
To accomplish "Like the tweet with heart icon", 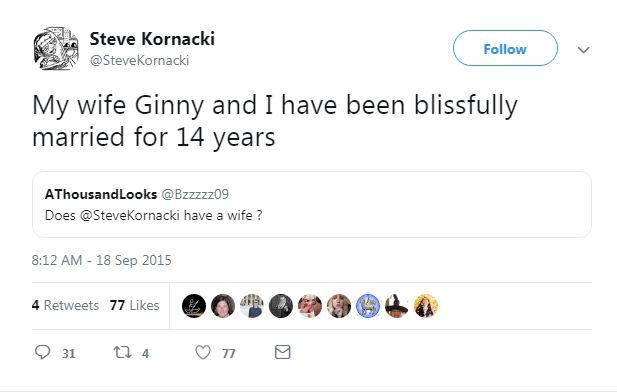I will tap(203, 352).
